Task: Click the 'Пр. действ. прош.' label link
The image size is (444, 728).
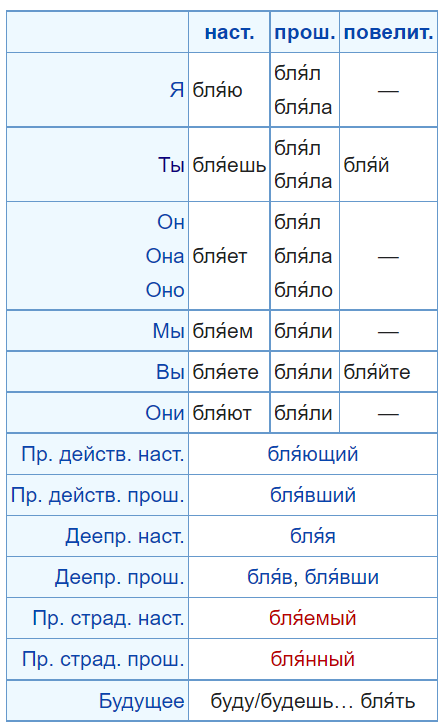Action: [98, 495]
